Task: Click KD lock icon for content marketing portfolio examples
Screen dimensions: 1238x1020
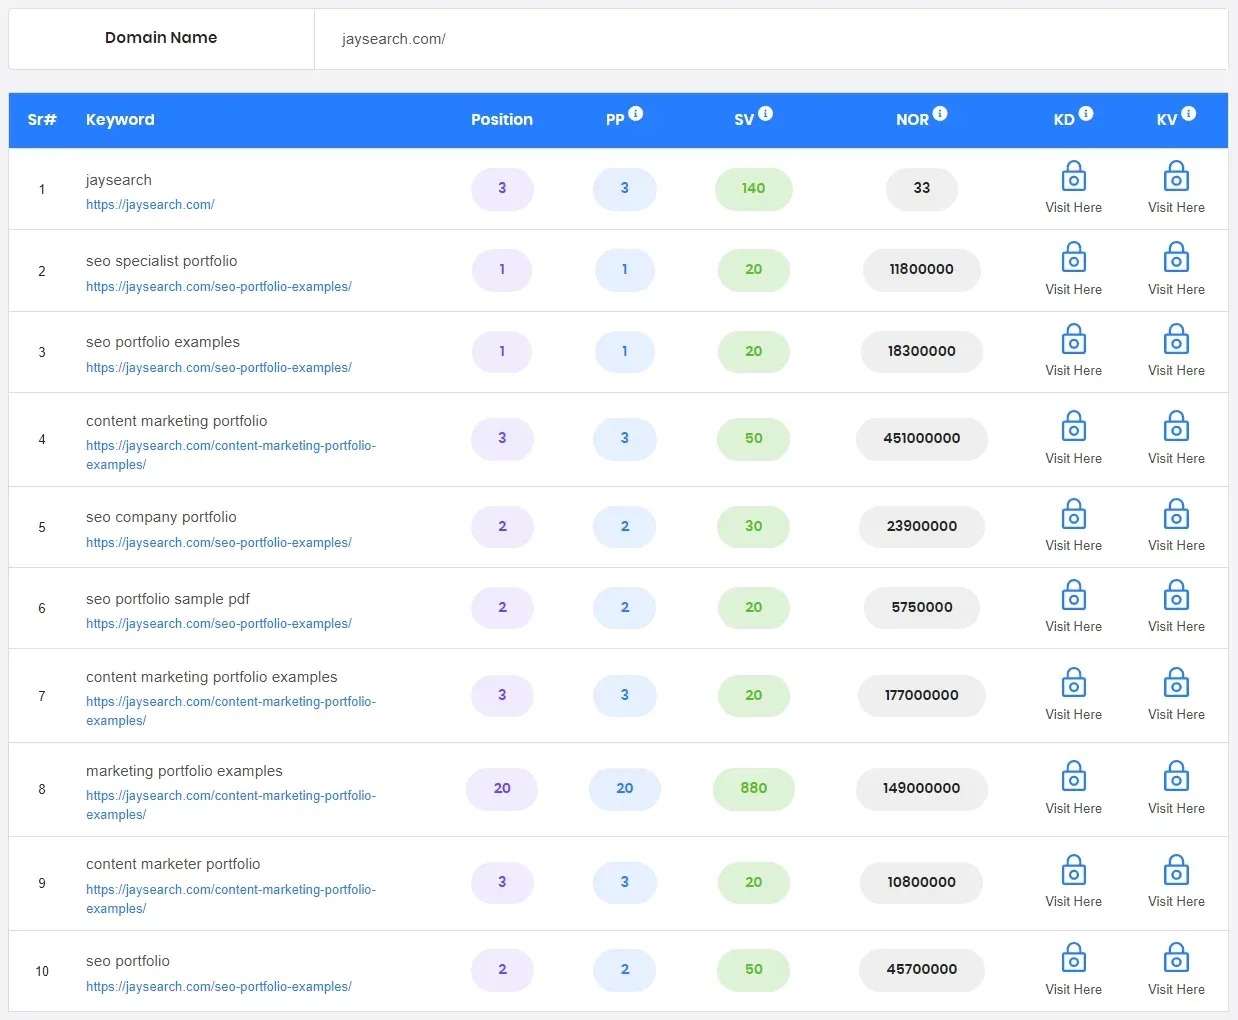Action: [x=1074, y=683]
